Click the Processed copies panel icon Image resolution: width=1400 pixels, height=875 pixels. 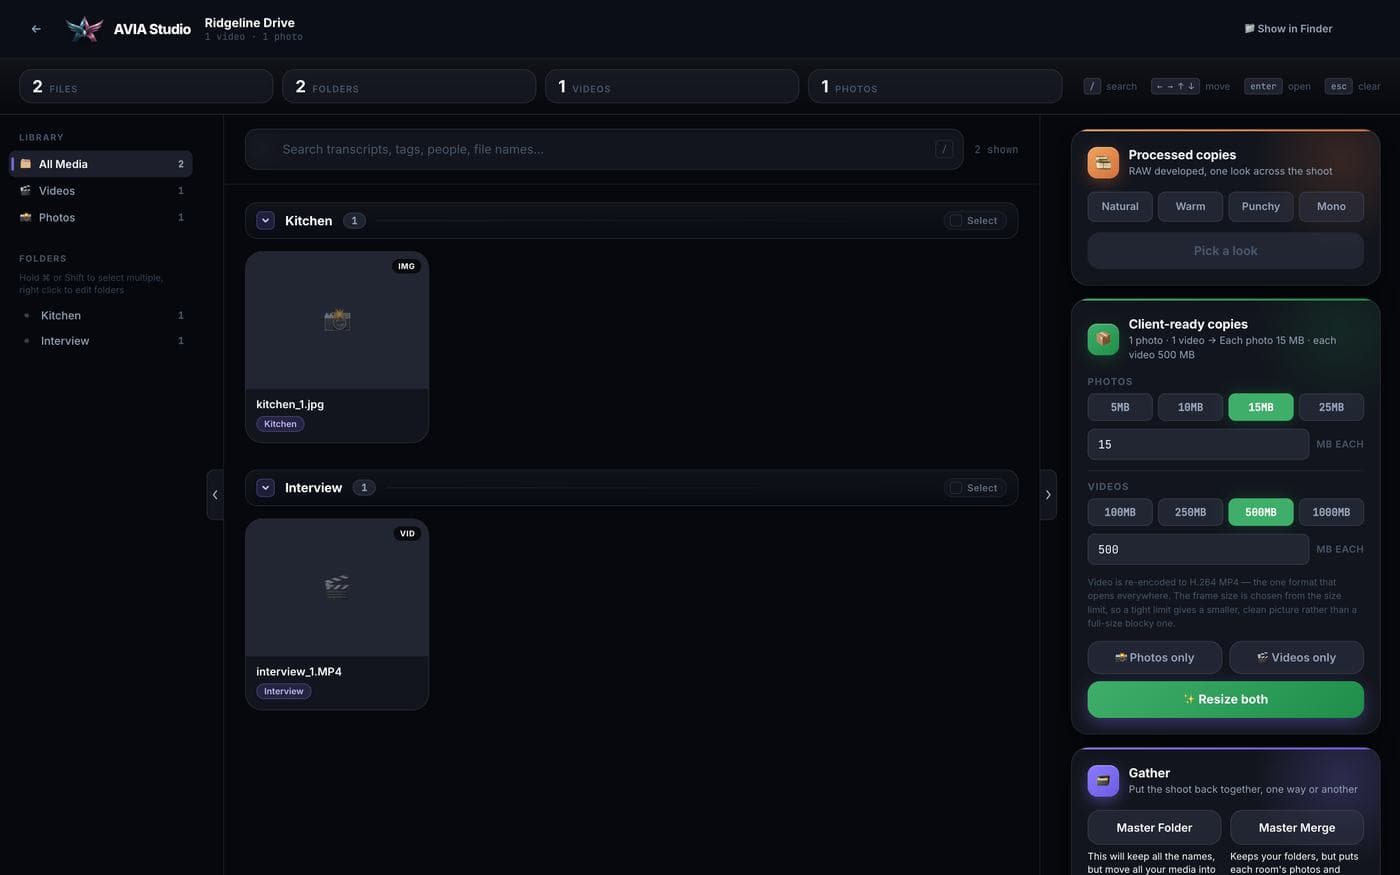pyautogui.click(x=1103, y=162)
